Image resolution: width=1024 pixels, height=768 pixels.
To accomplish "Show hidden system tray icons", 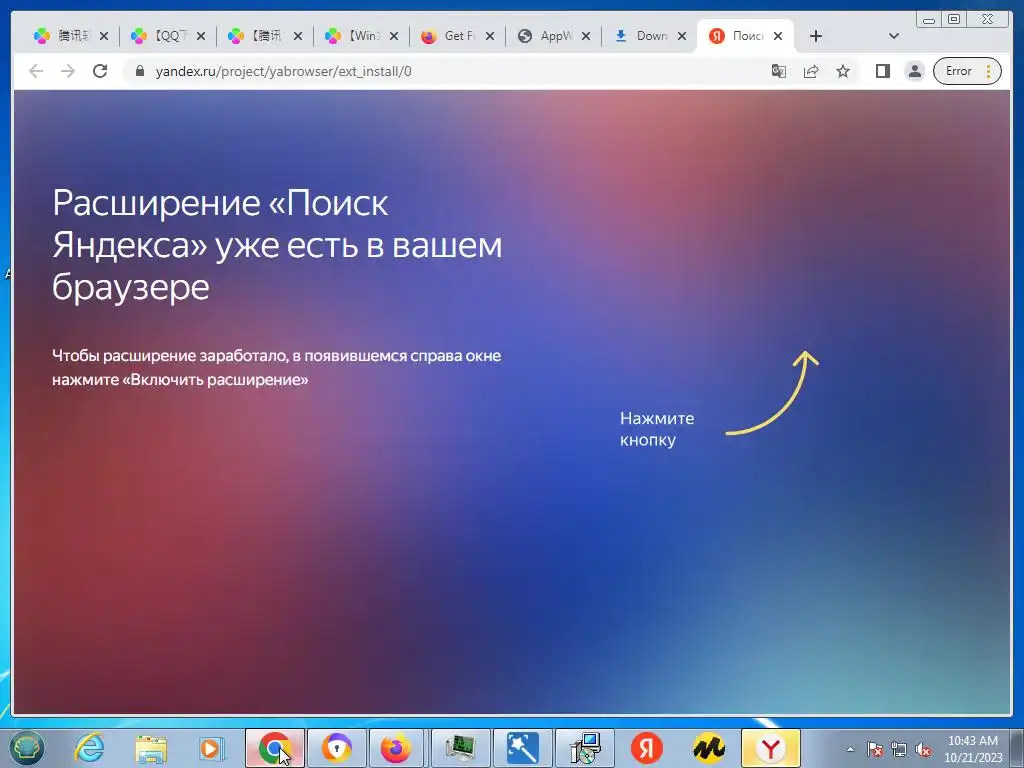I will click(x=850, y=749).
